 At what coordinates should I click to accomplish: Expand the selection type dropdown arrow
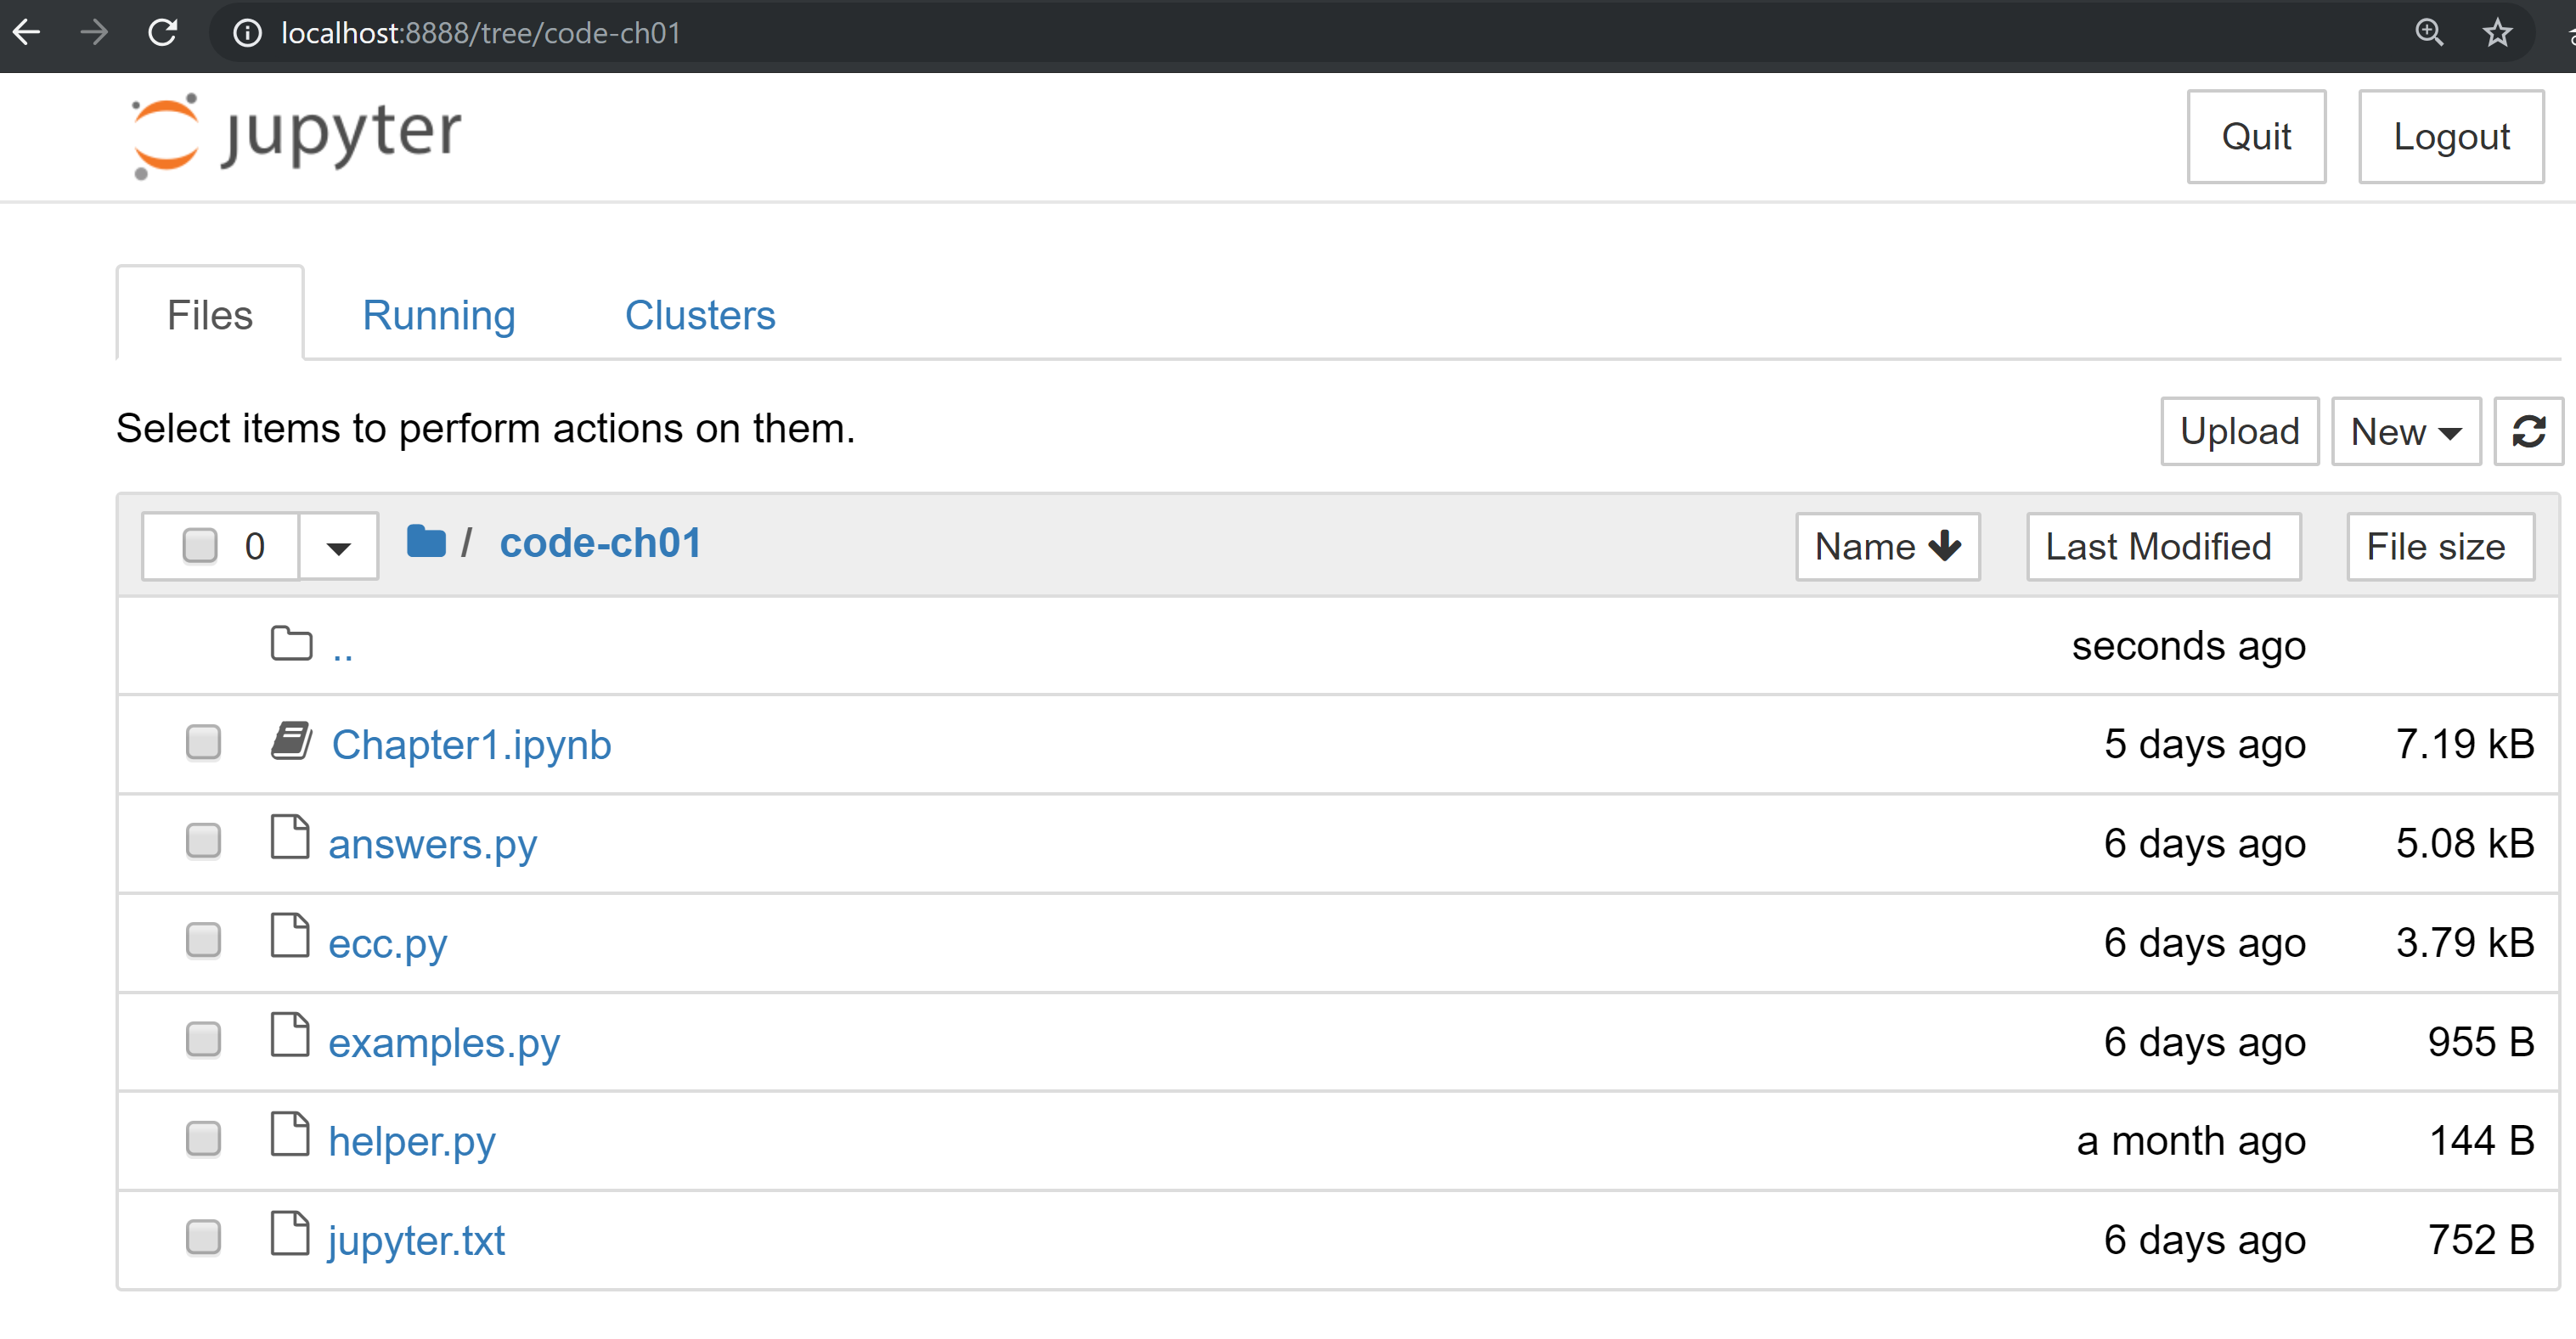[338, 547]
